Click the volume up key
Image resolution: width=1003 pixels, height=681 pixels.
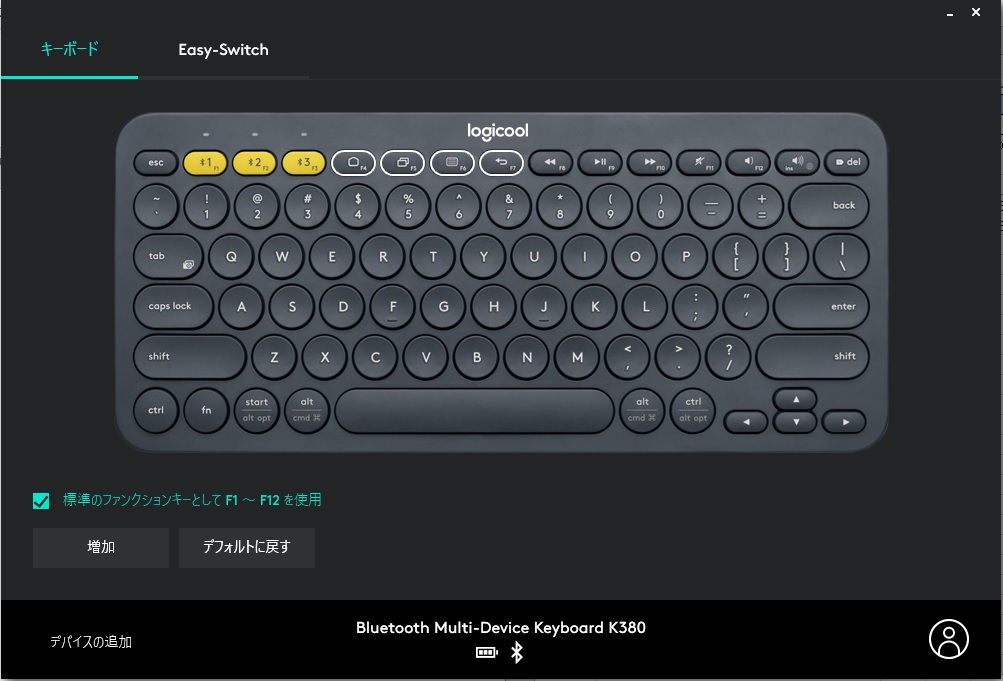point(798,163)
